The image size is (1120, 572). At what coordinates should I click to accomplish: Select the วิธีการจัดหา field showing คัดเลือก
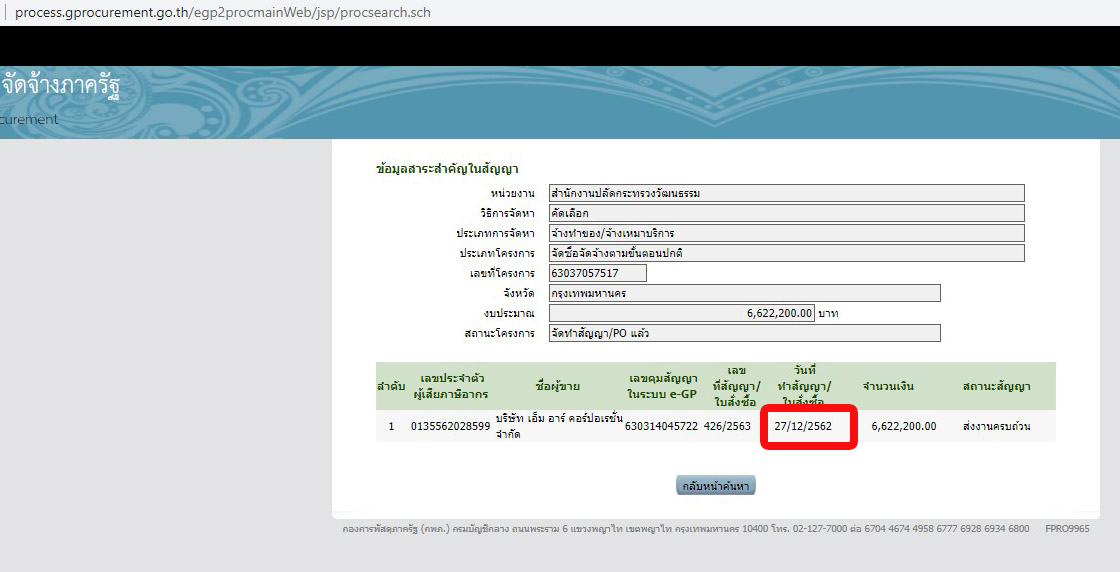click(785, 213)
